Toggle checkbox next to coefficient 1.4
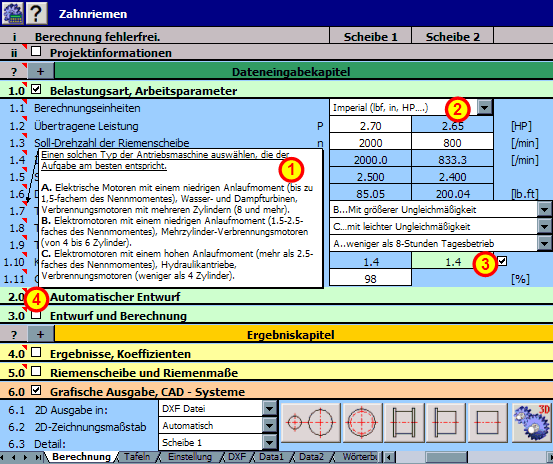Image resolution: width=553 pixels, height=464 pixels. pyautogui.click(x=502, y=261)
